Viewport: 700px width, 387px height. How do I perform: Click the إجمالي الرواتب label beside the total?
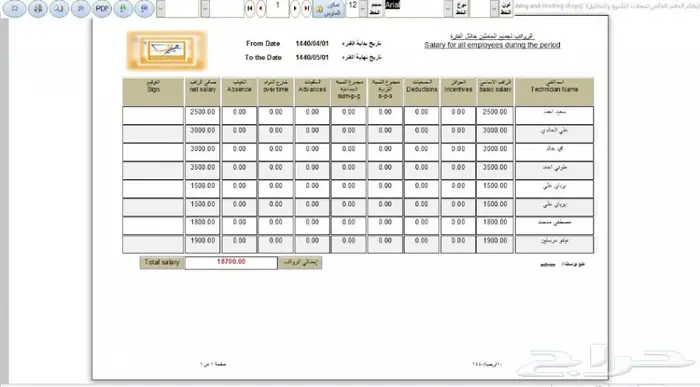pyautogui.click(x=300, y=262)
